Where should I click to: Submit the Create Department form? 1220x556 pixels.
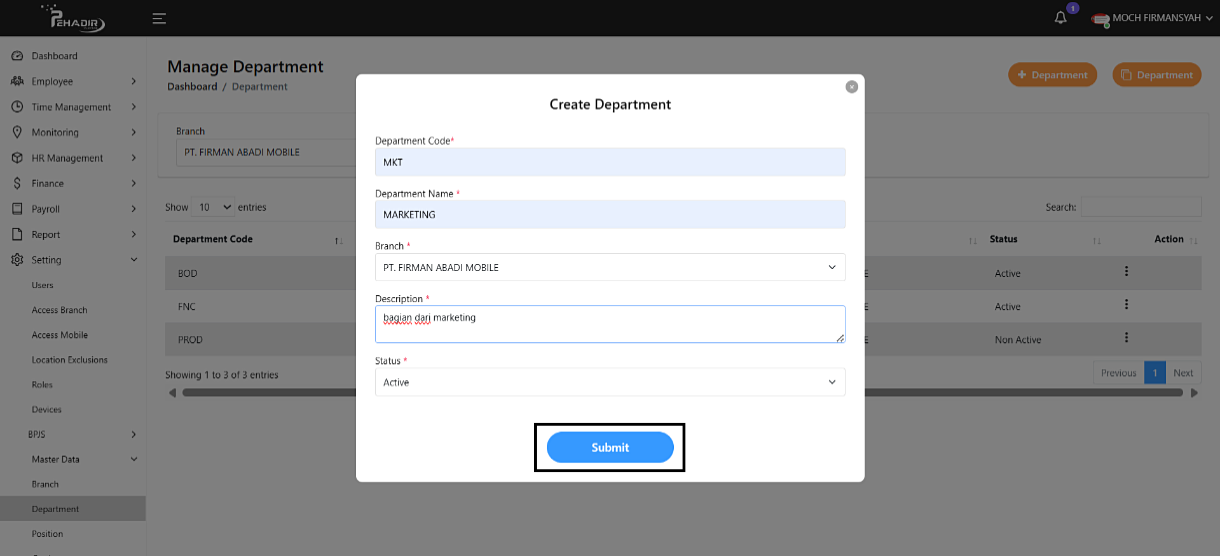[610, 447]
